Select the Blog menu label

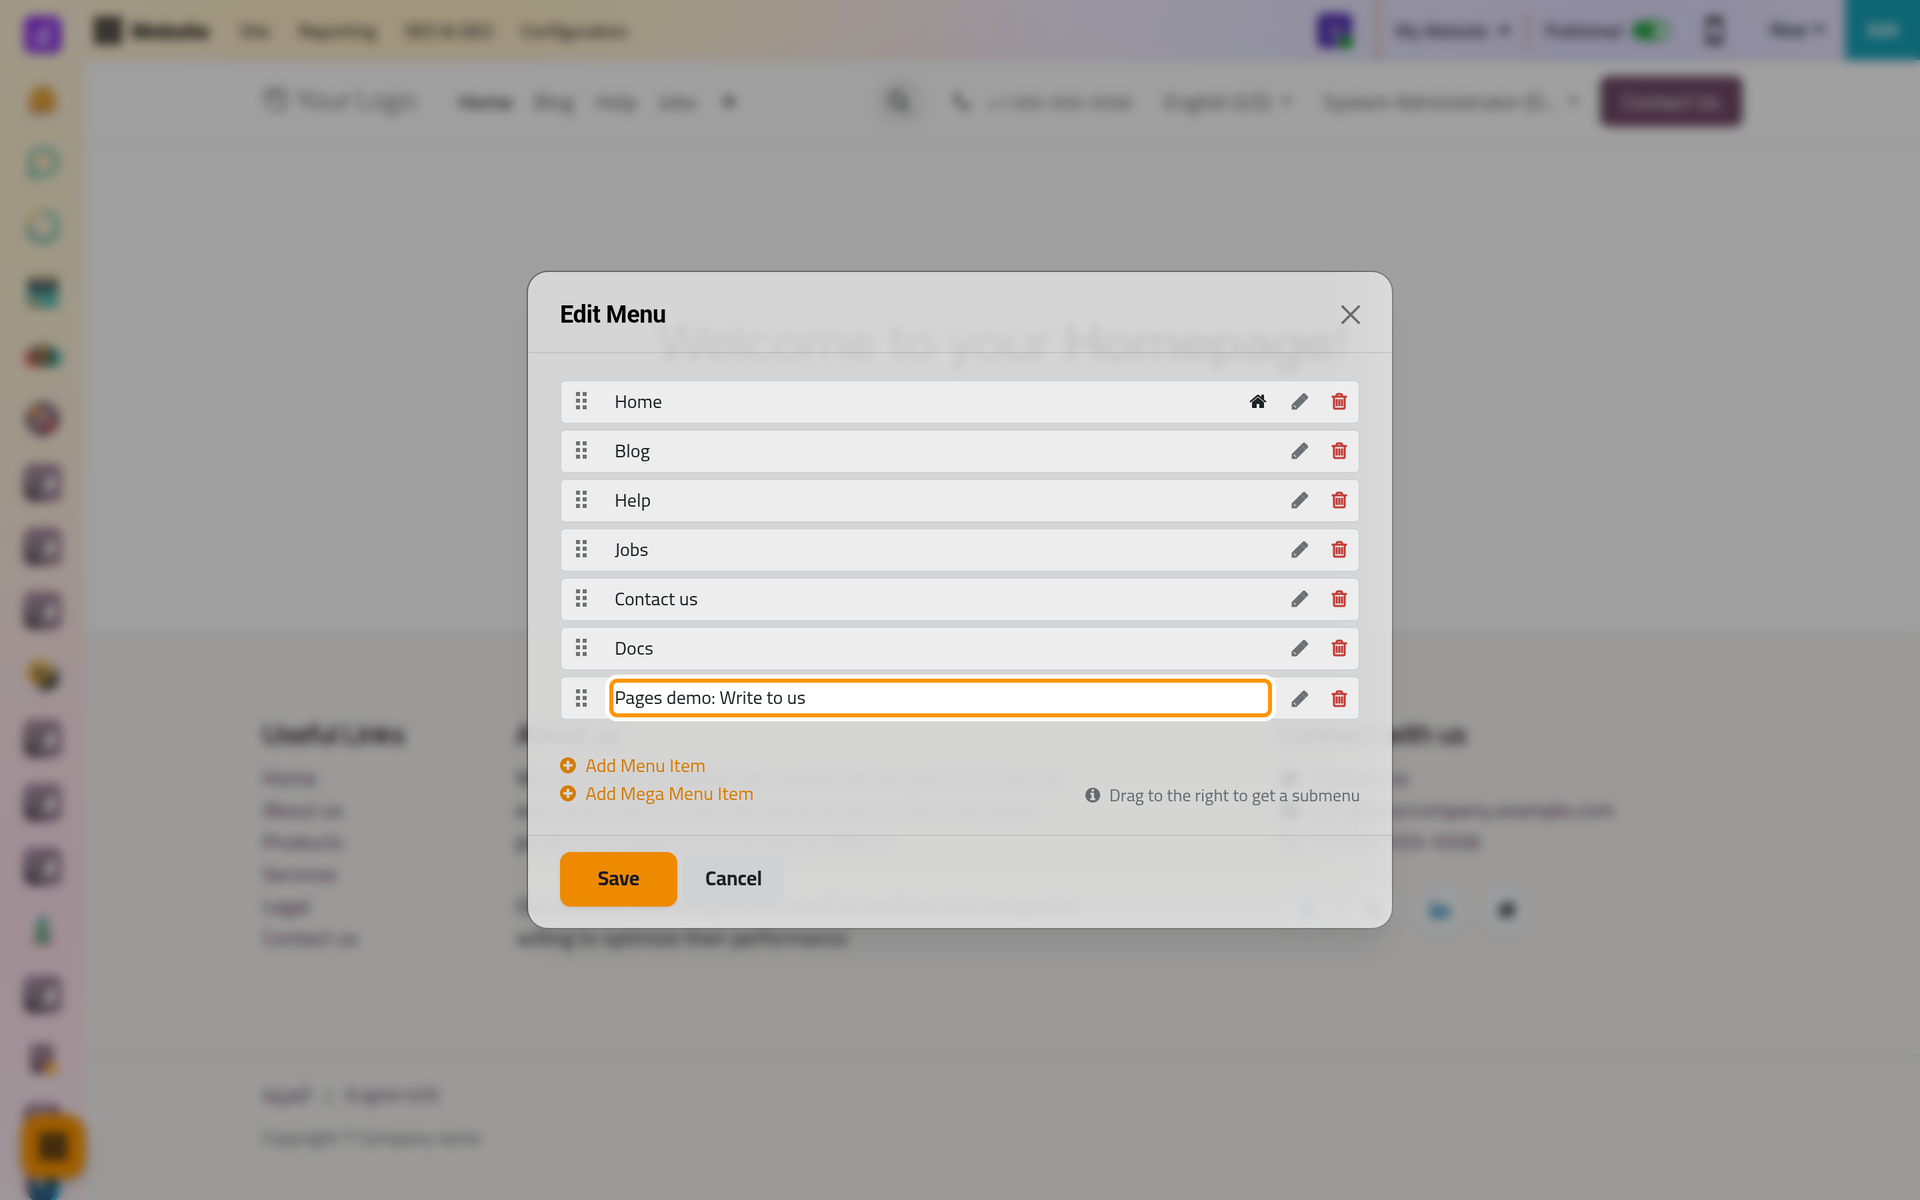click(632, 451)
